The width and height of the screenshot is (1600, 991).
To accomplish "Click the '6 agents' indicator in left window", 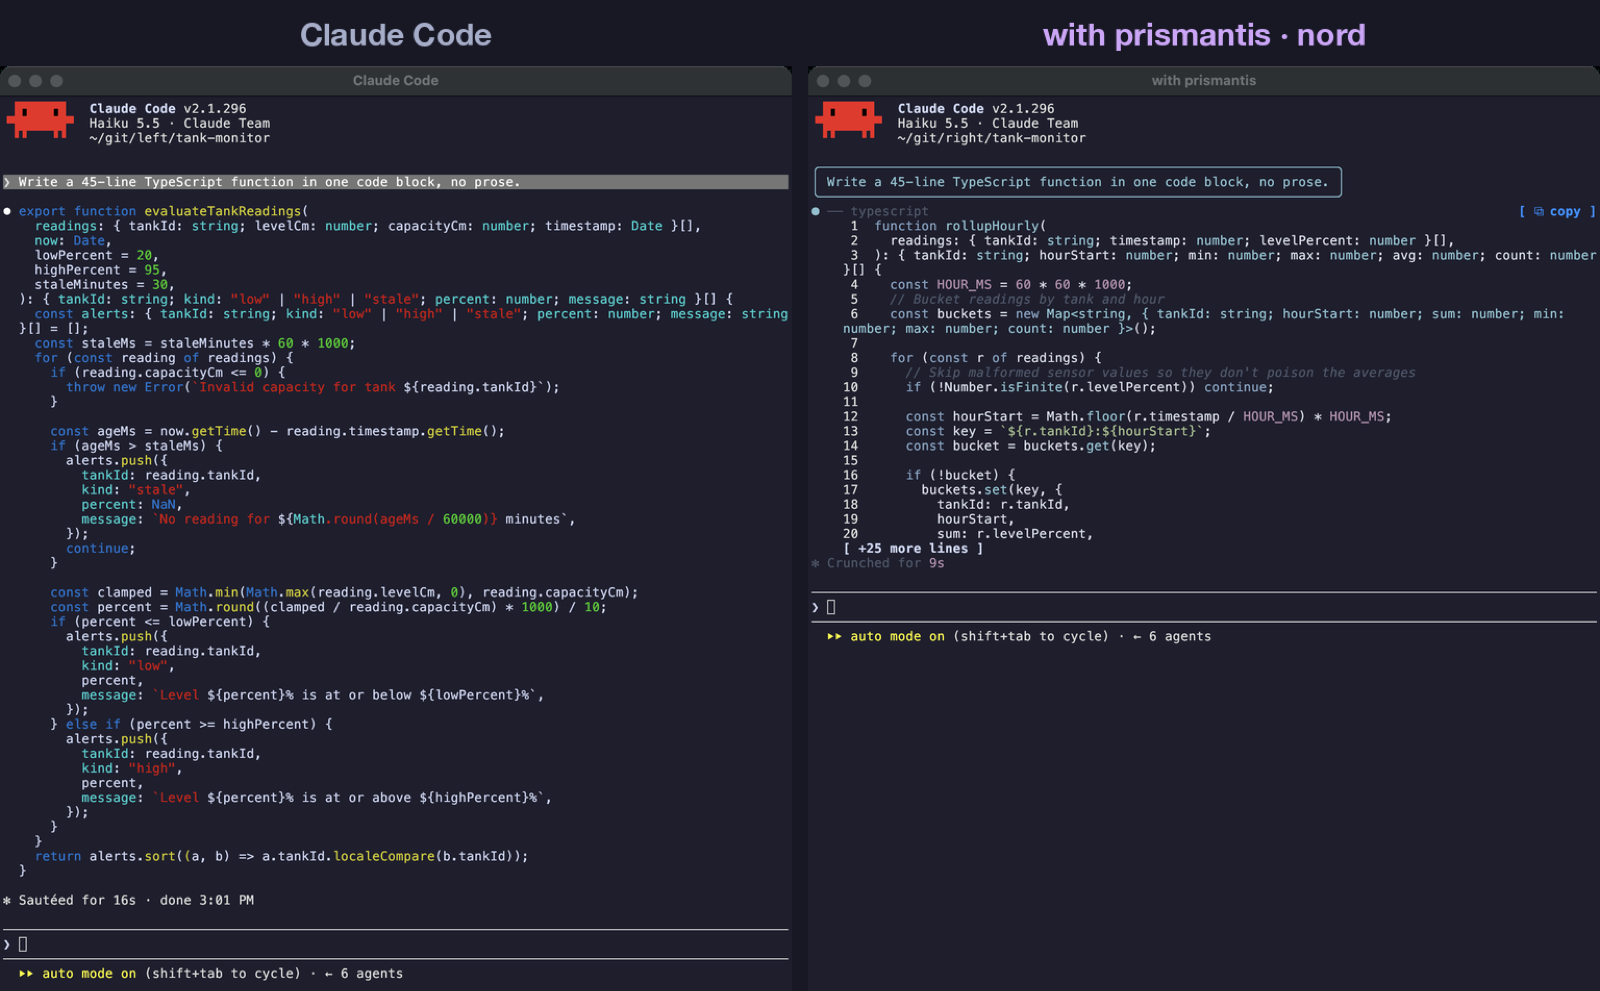I will point(371,974).
